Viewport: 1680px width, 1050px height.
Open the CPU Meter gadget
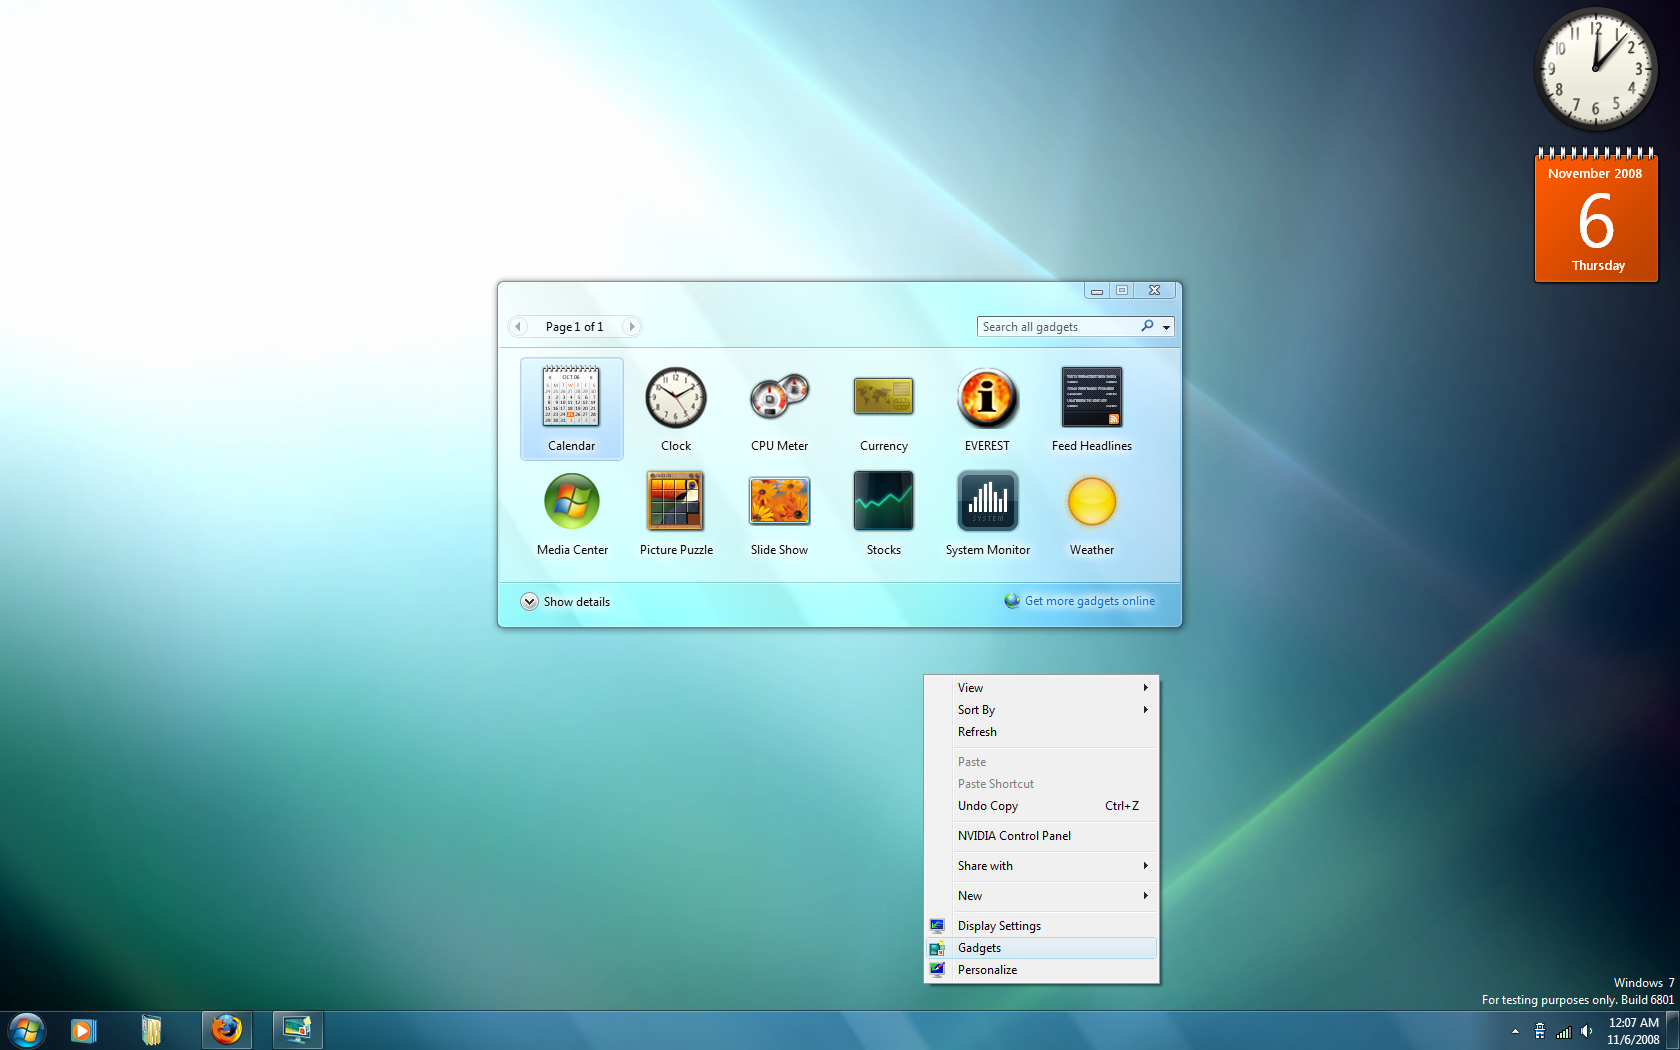click(779, 408)
